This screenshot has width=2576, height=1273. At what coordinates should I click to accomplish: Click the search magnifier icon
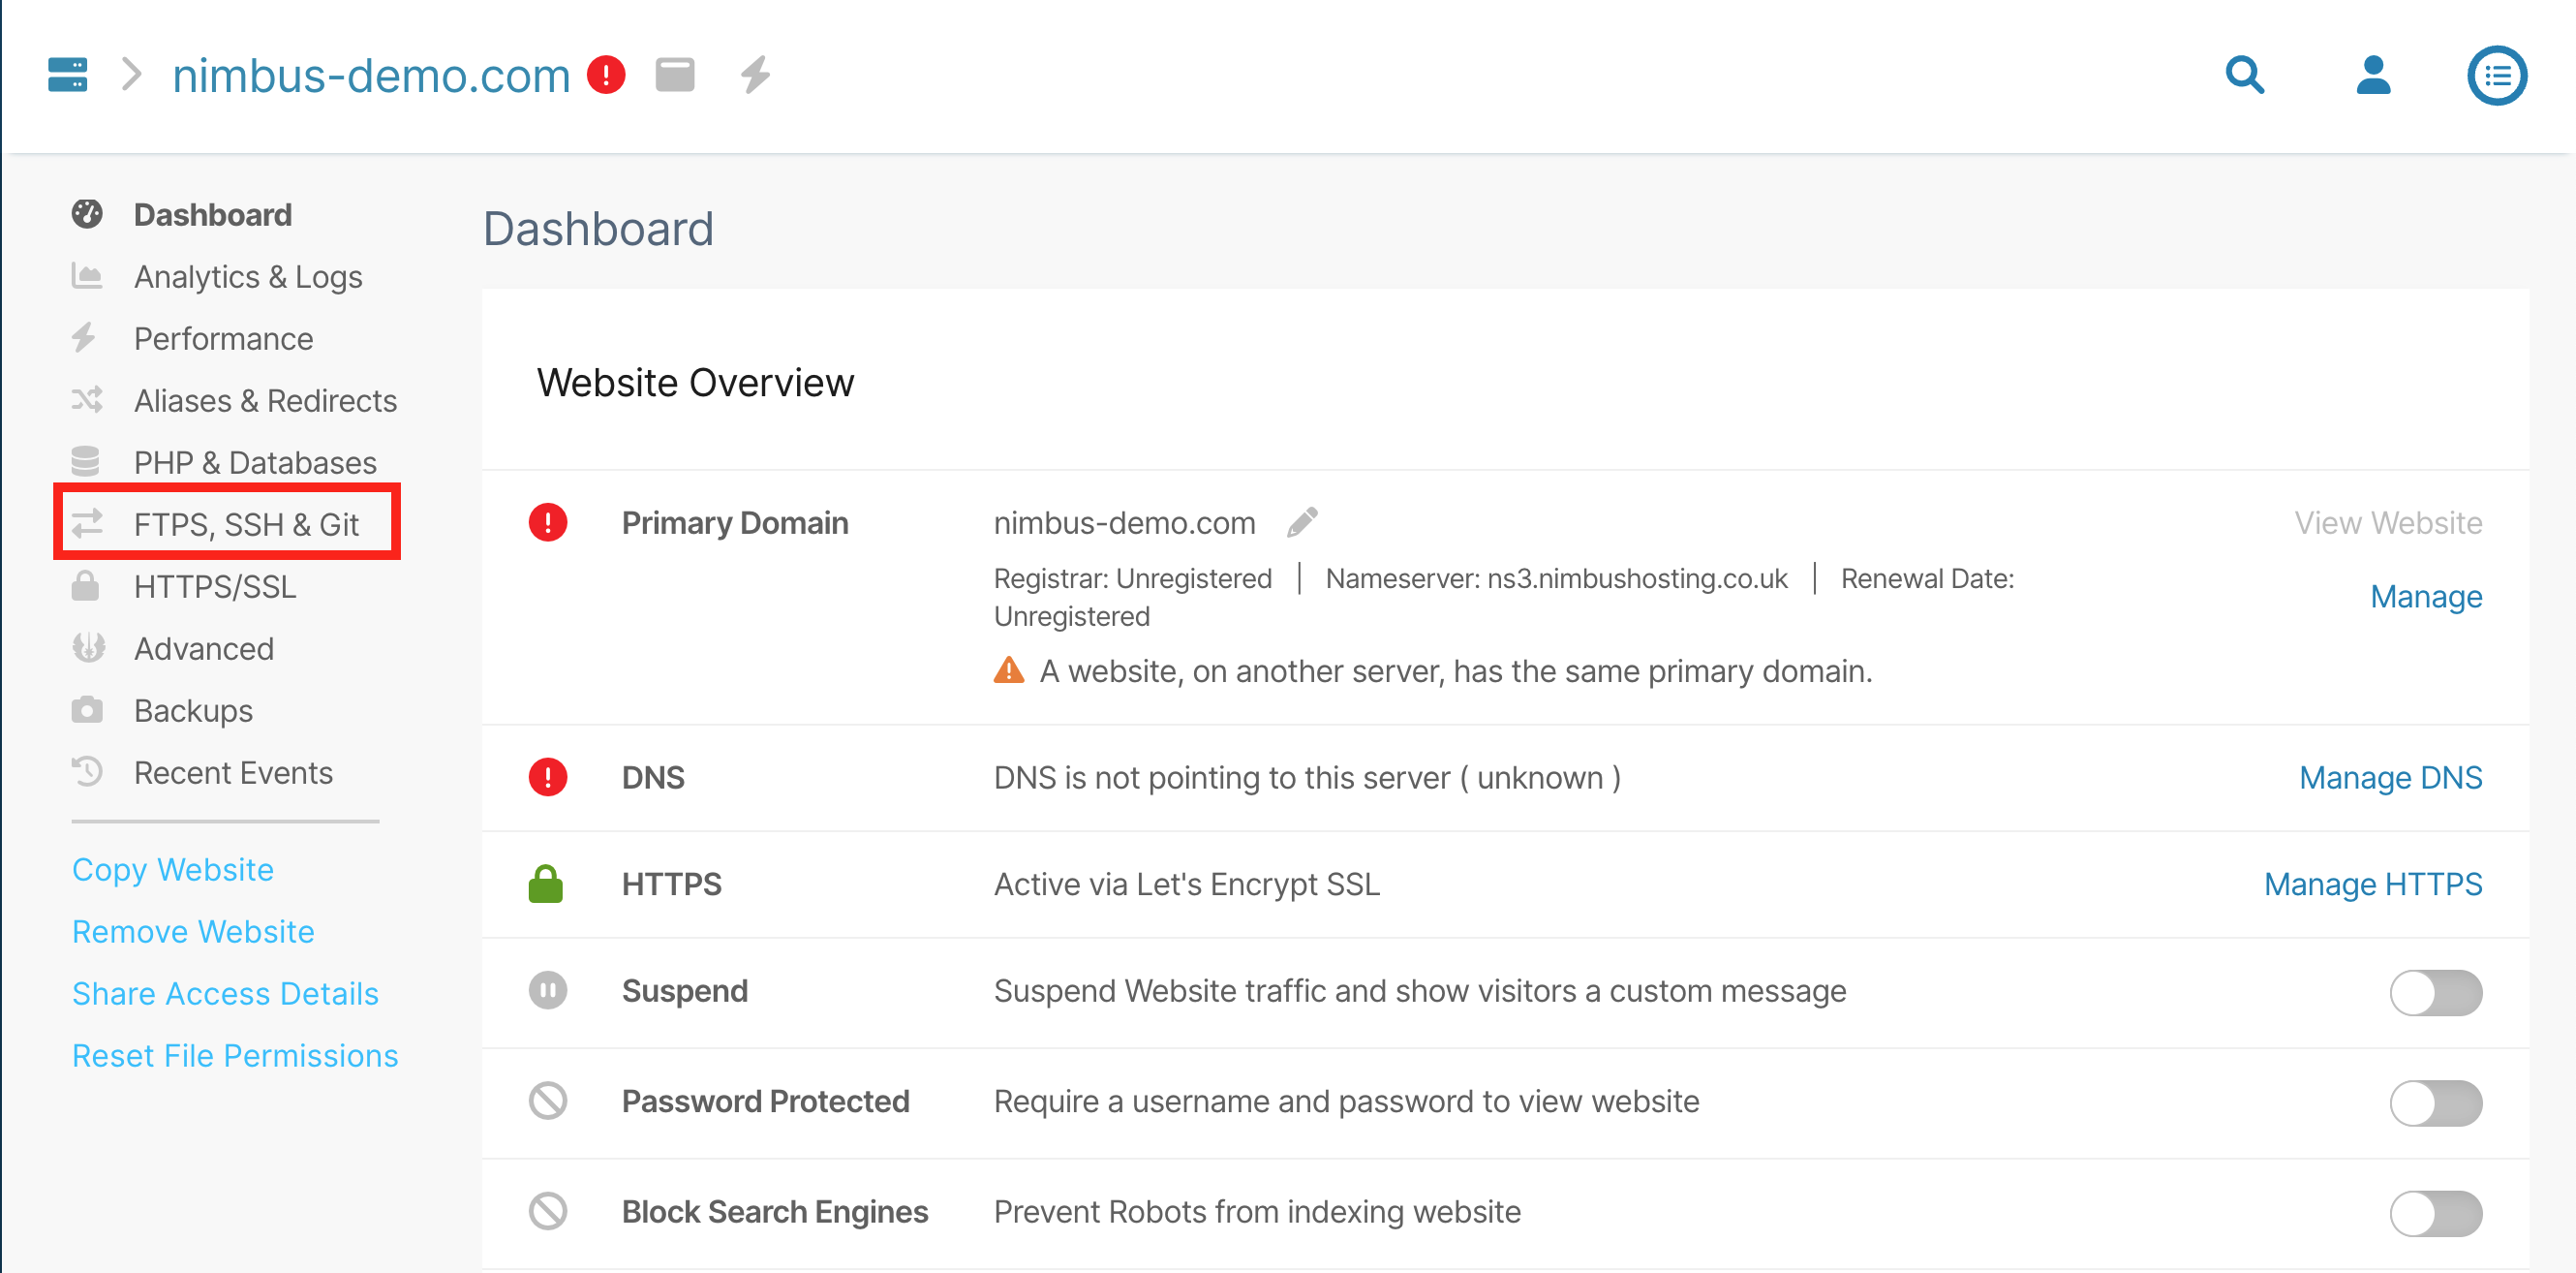point(2244,75)
